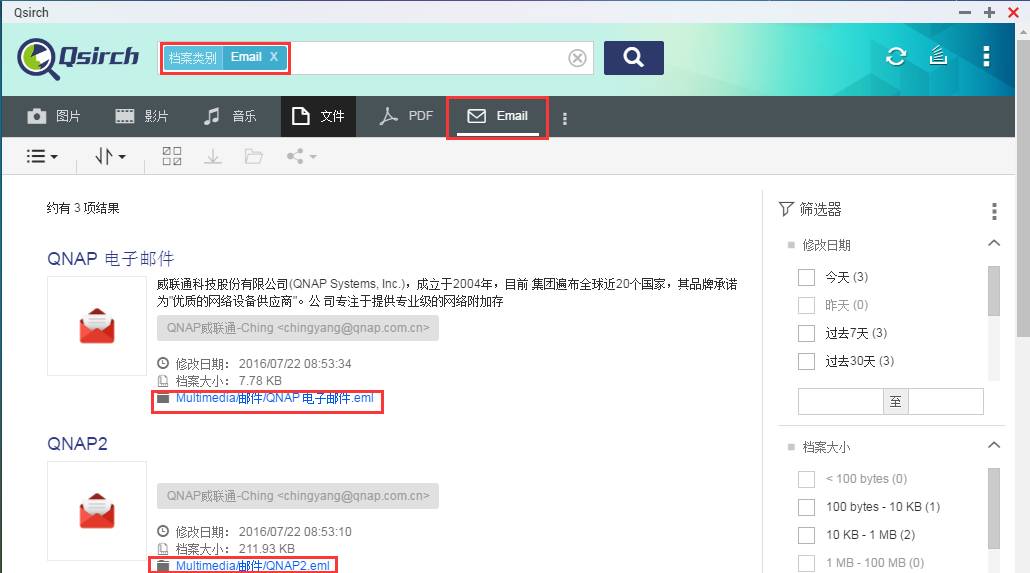Click in the search text field
This screenshot has width=1030, height=573.
coord(427,58)
